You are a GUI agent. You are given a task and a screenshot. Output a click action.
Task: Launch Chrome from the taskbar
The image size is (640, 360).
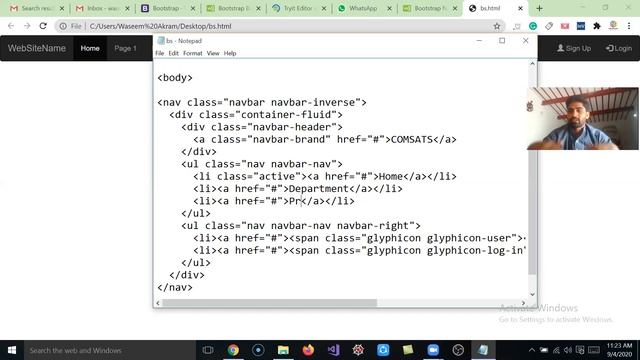(233, 350)
